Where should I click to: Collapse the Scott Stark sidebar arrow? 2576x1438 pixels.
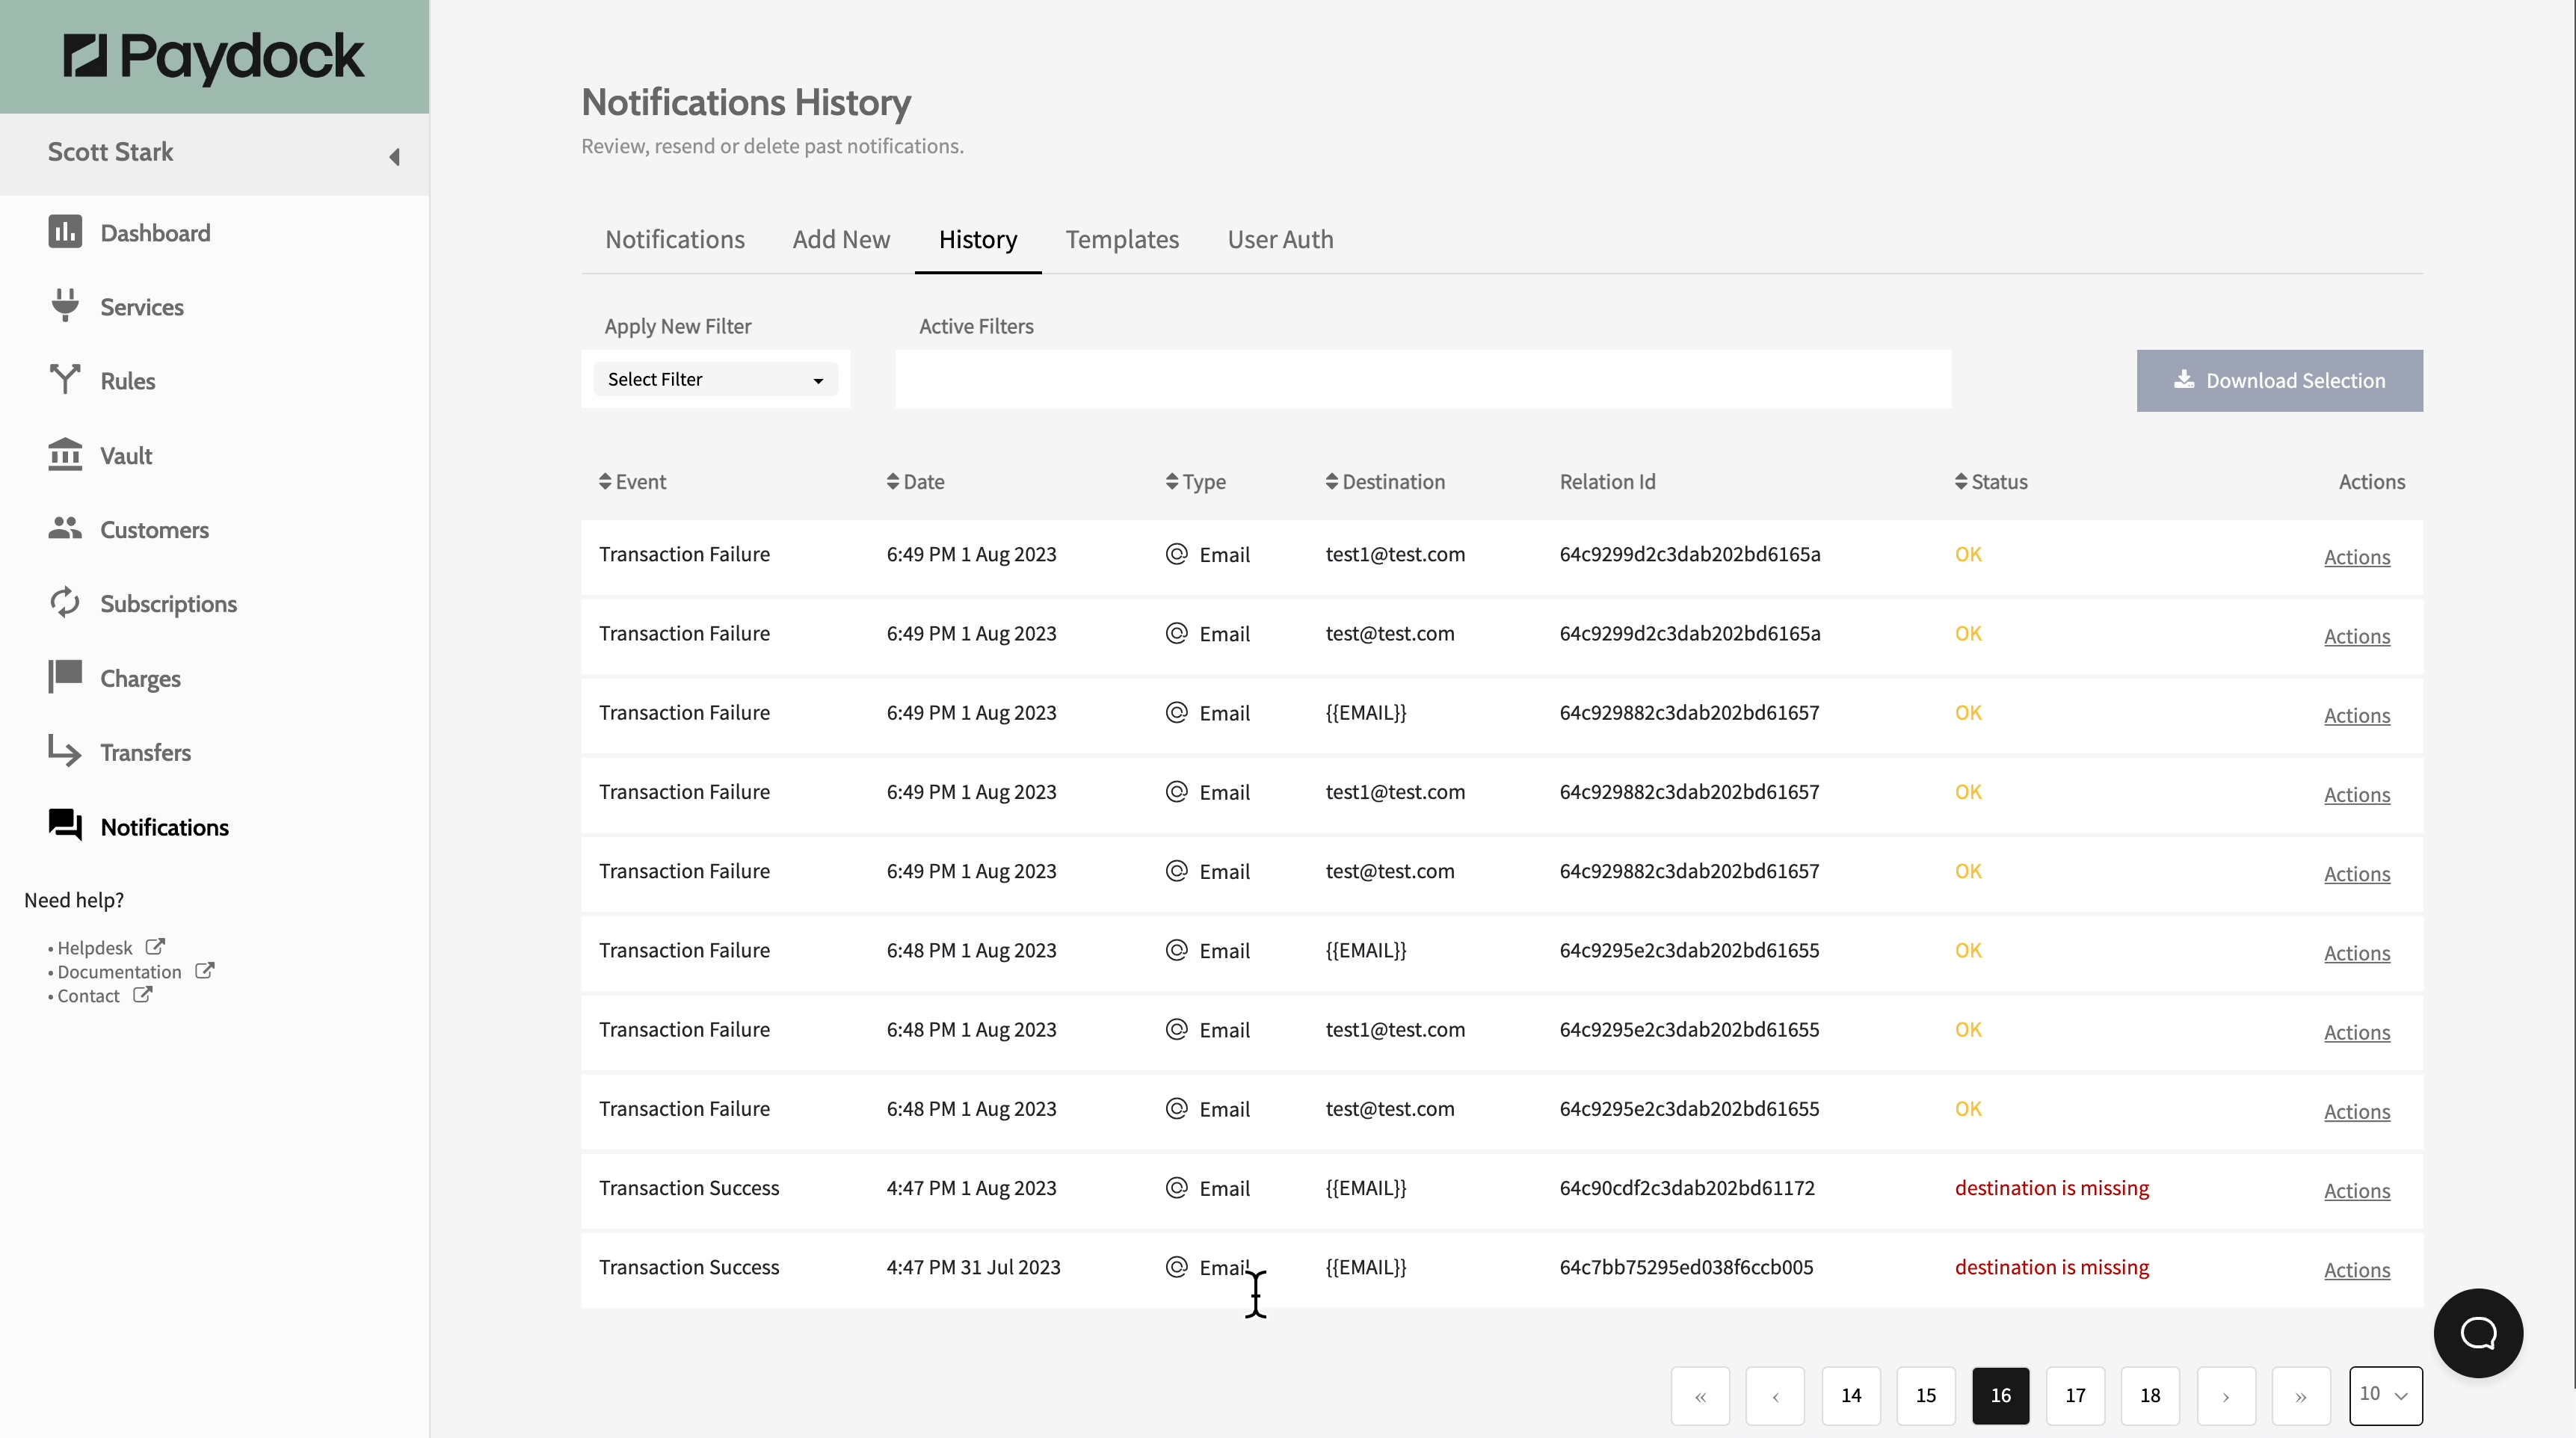(x=394, y=157)
